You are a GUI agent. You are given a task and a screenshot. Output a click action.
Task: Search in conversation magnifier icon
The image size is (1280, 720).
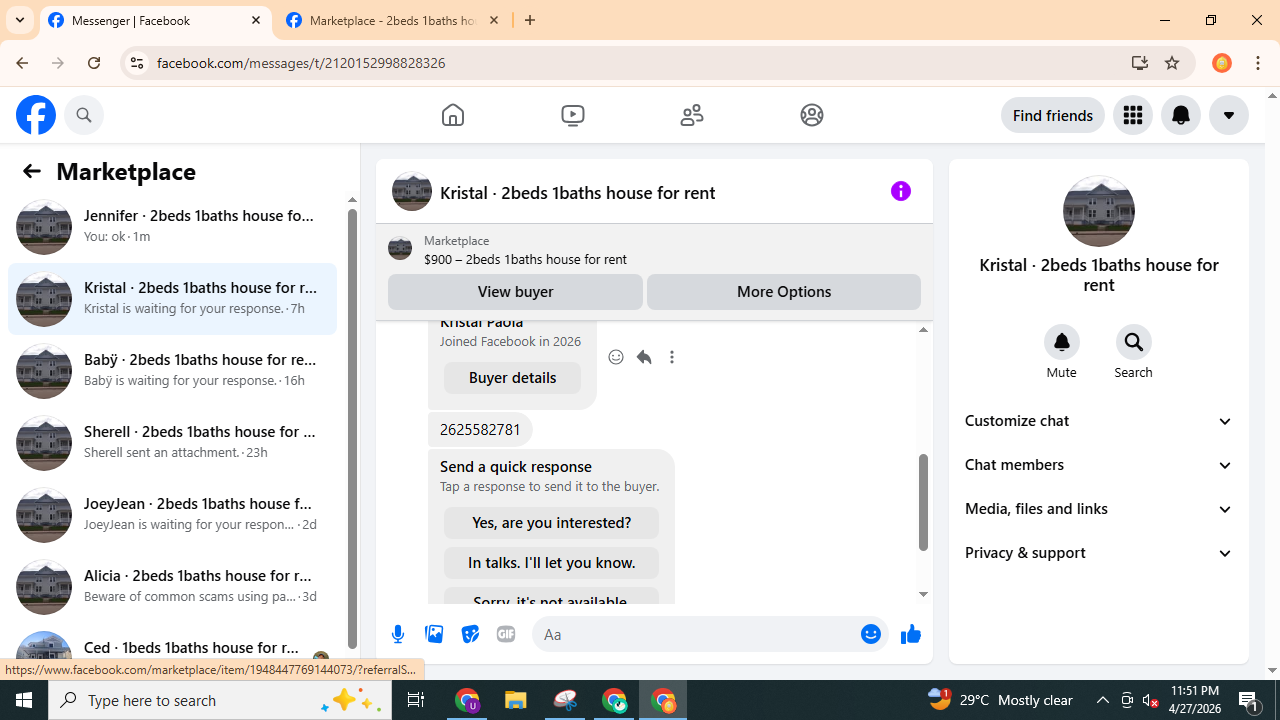point(1134,342)
